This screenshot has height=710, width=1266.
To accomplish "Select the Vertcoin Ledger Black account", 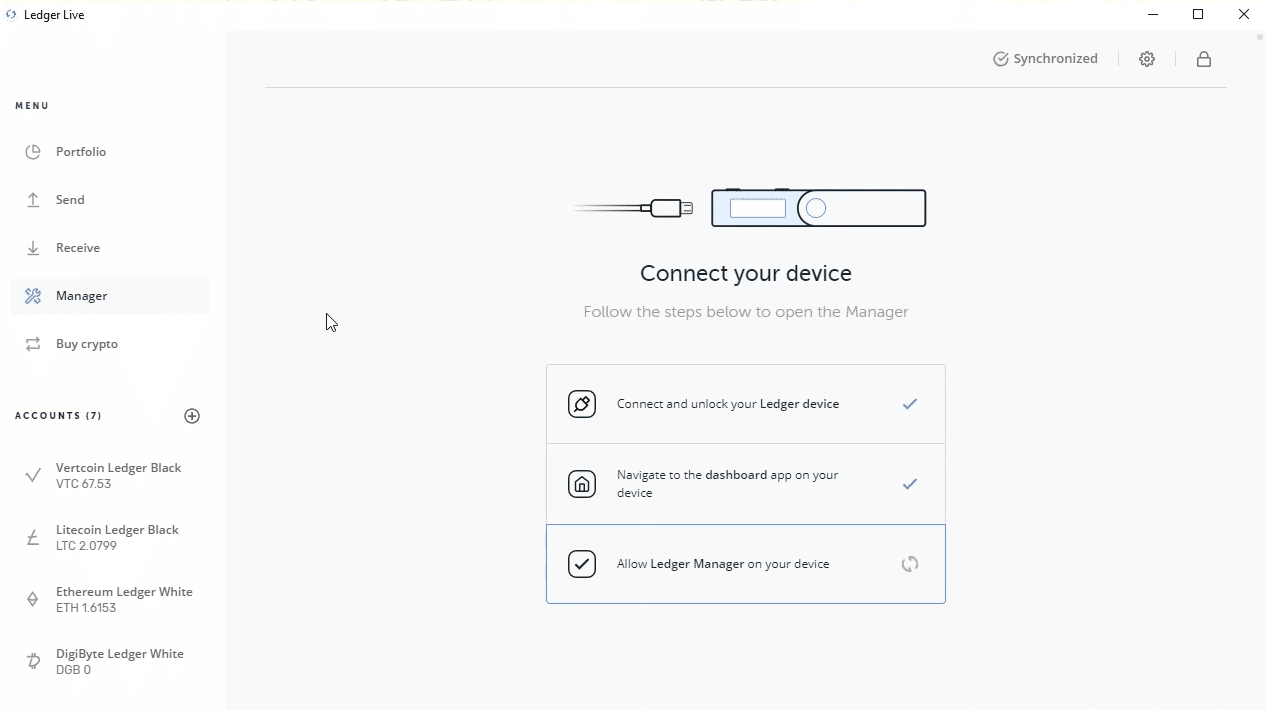I will coord(118,475).
